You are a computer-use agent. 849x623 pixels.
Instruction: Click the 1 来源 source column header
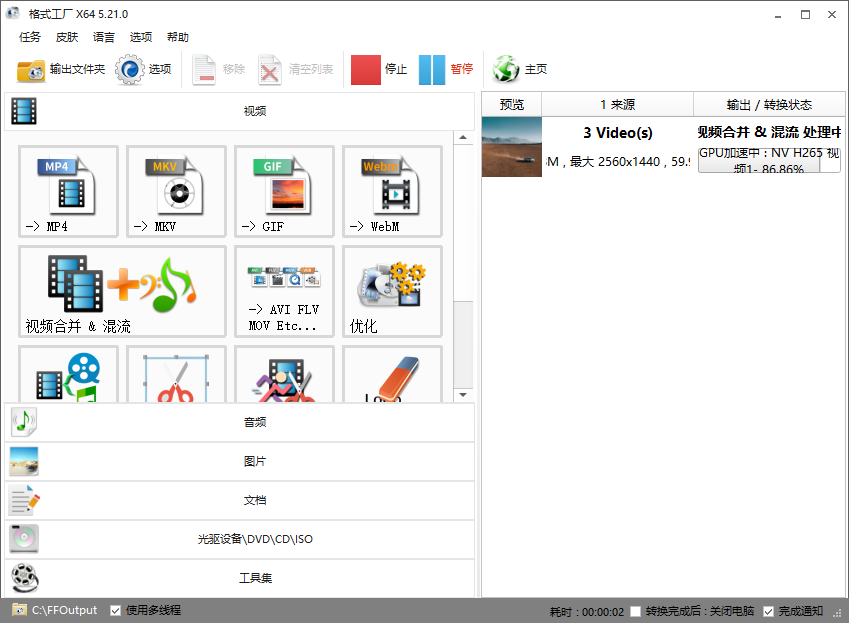coord(617,104)
